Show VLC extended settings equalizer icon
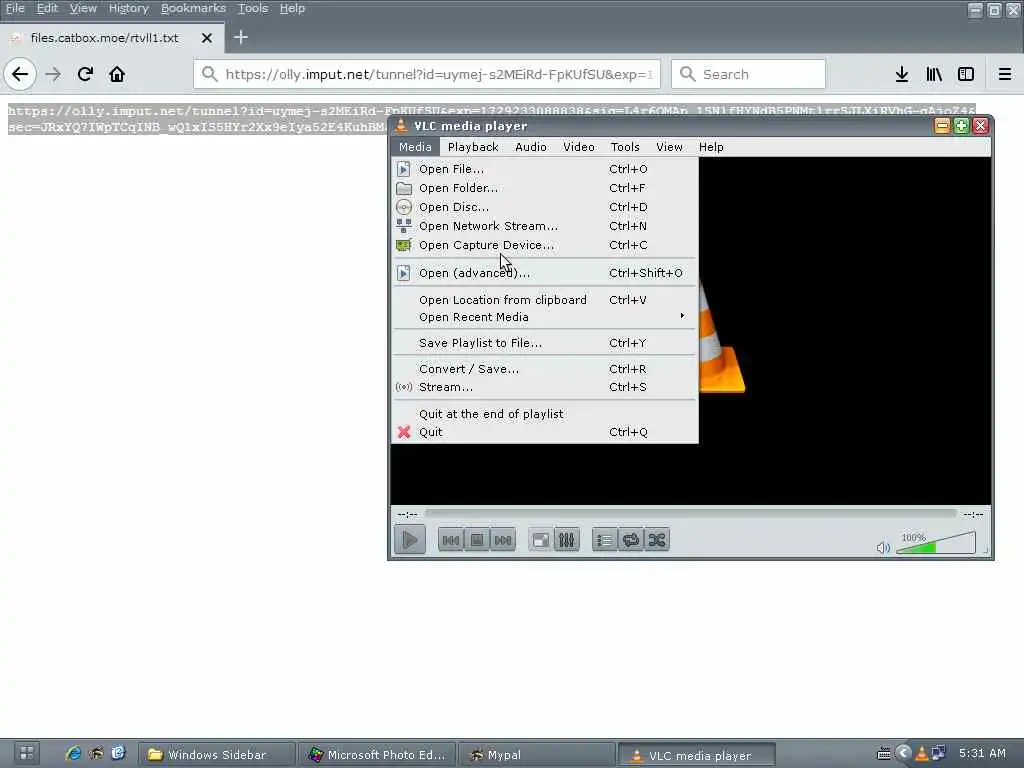 pos(566,540)
